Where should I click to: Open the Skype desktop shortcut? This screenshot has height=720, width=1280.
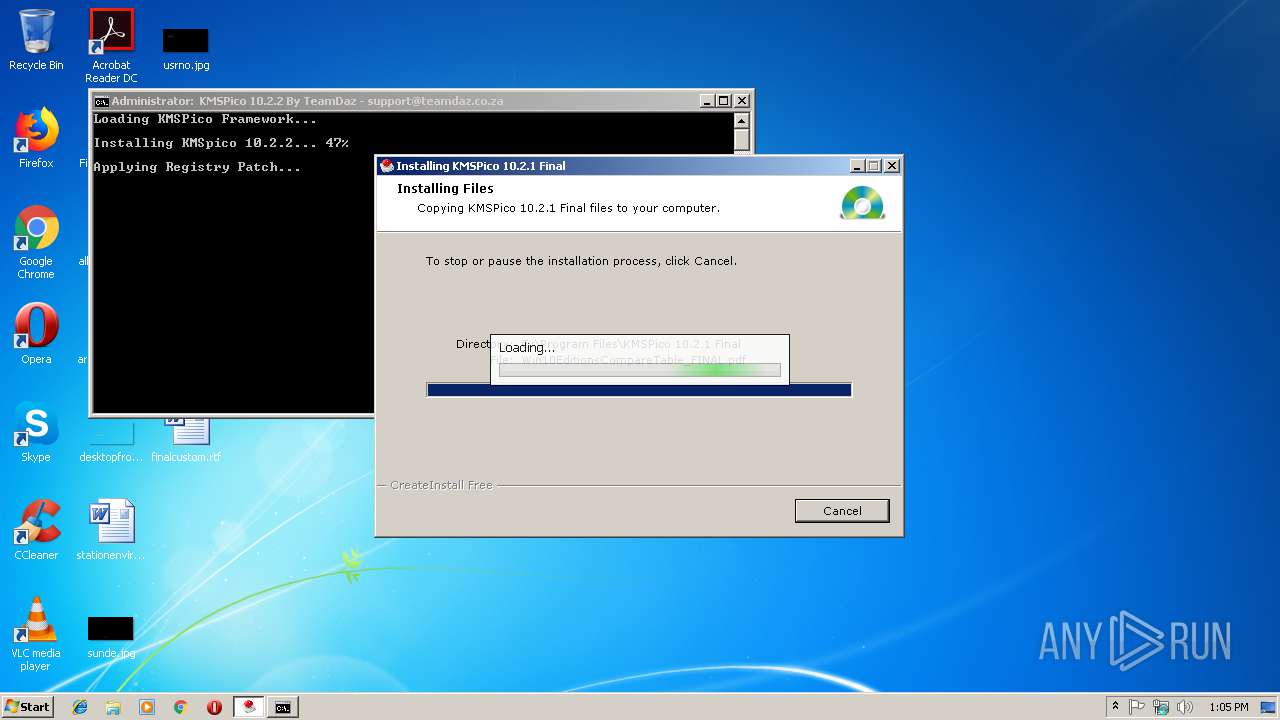pos(36,432)
